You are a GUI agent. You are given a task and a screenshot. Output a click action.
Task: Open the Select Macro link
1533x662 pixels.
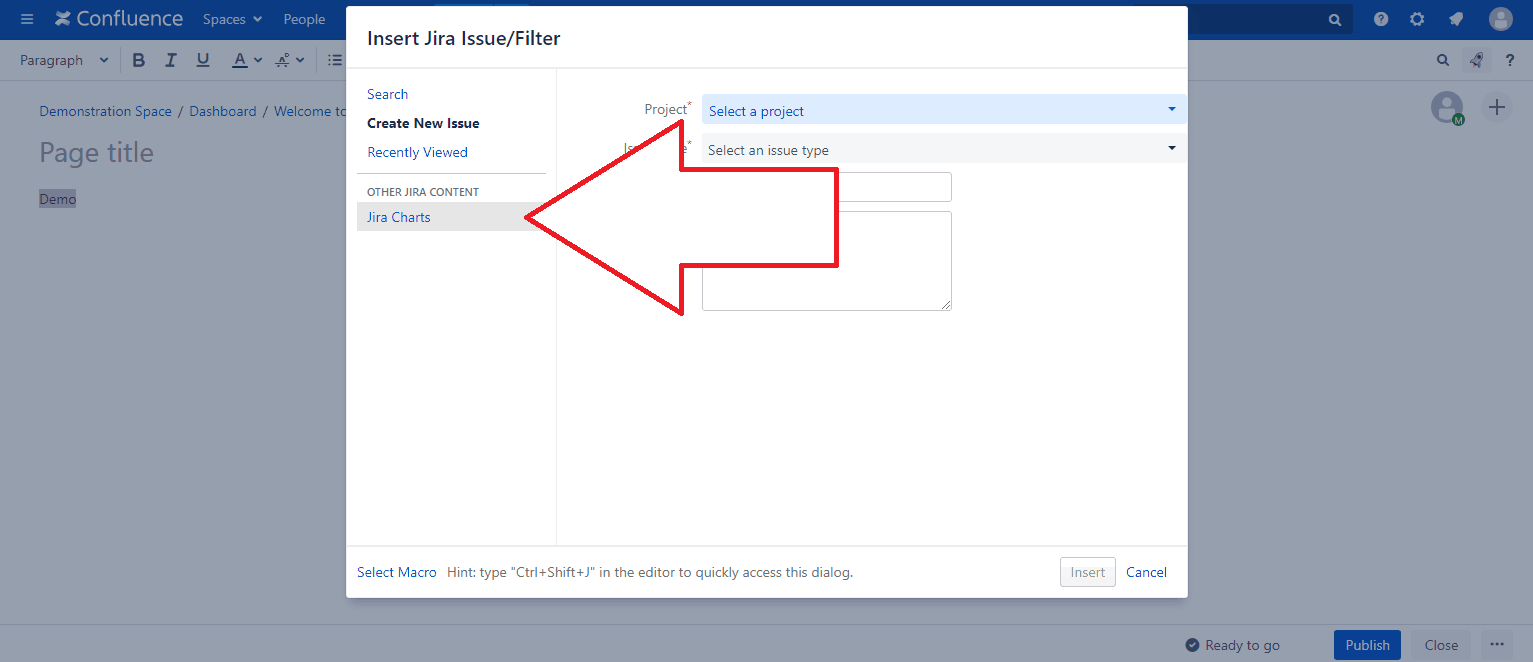click(396, 571)
